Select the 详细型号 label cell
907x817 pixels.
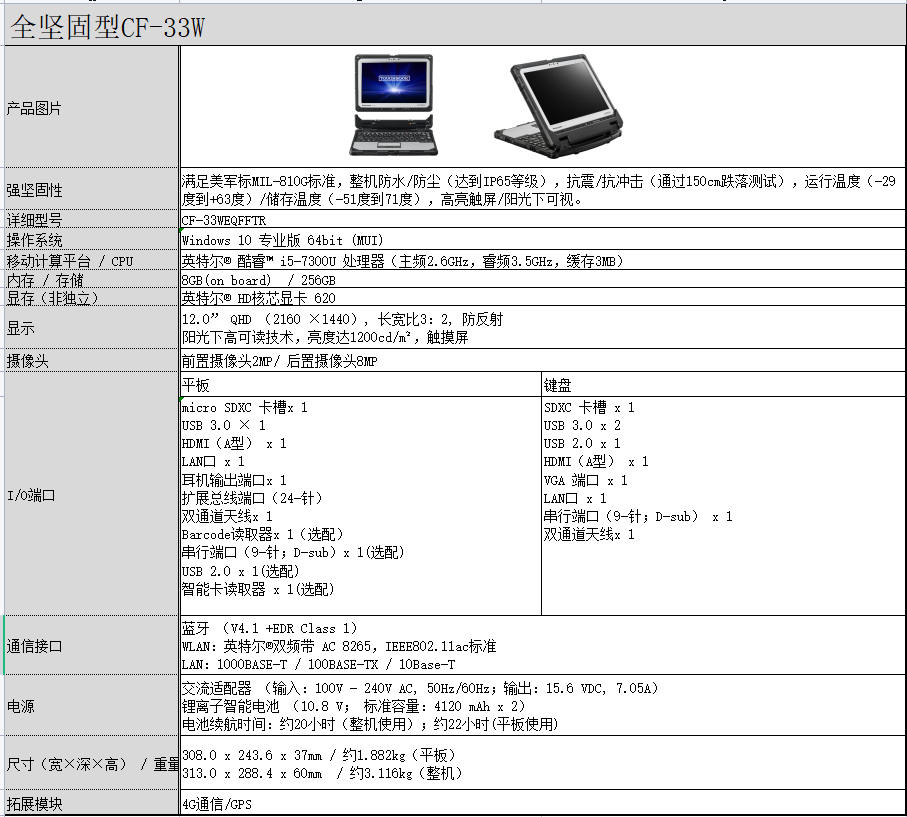click(91, 219)
